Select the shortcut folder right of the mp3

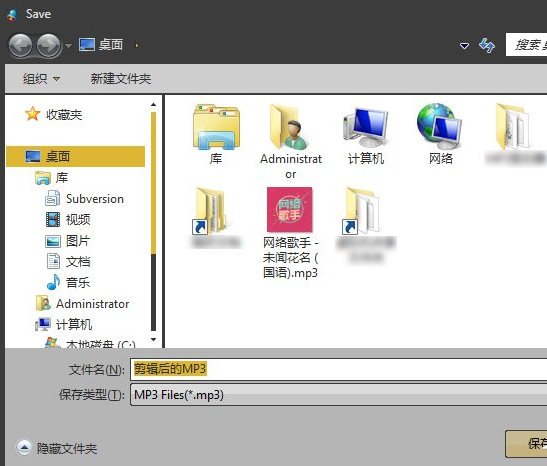click(x=366, y=225)
